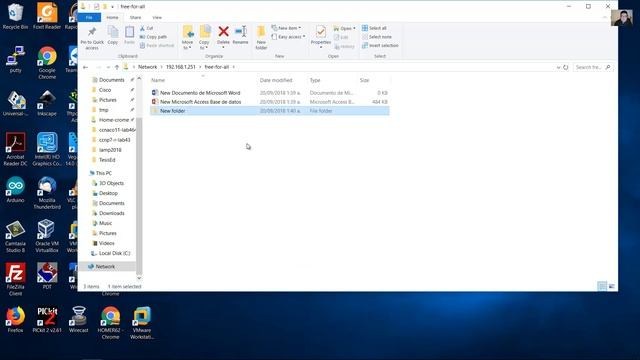The width and height of the screenshot is (640, 360).
Task: Click Select none
Action: coord(377,37)
